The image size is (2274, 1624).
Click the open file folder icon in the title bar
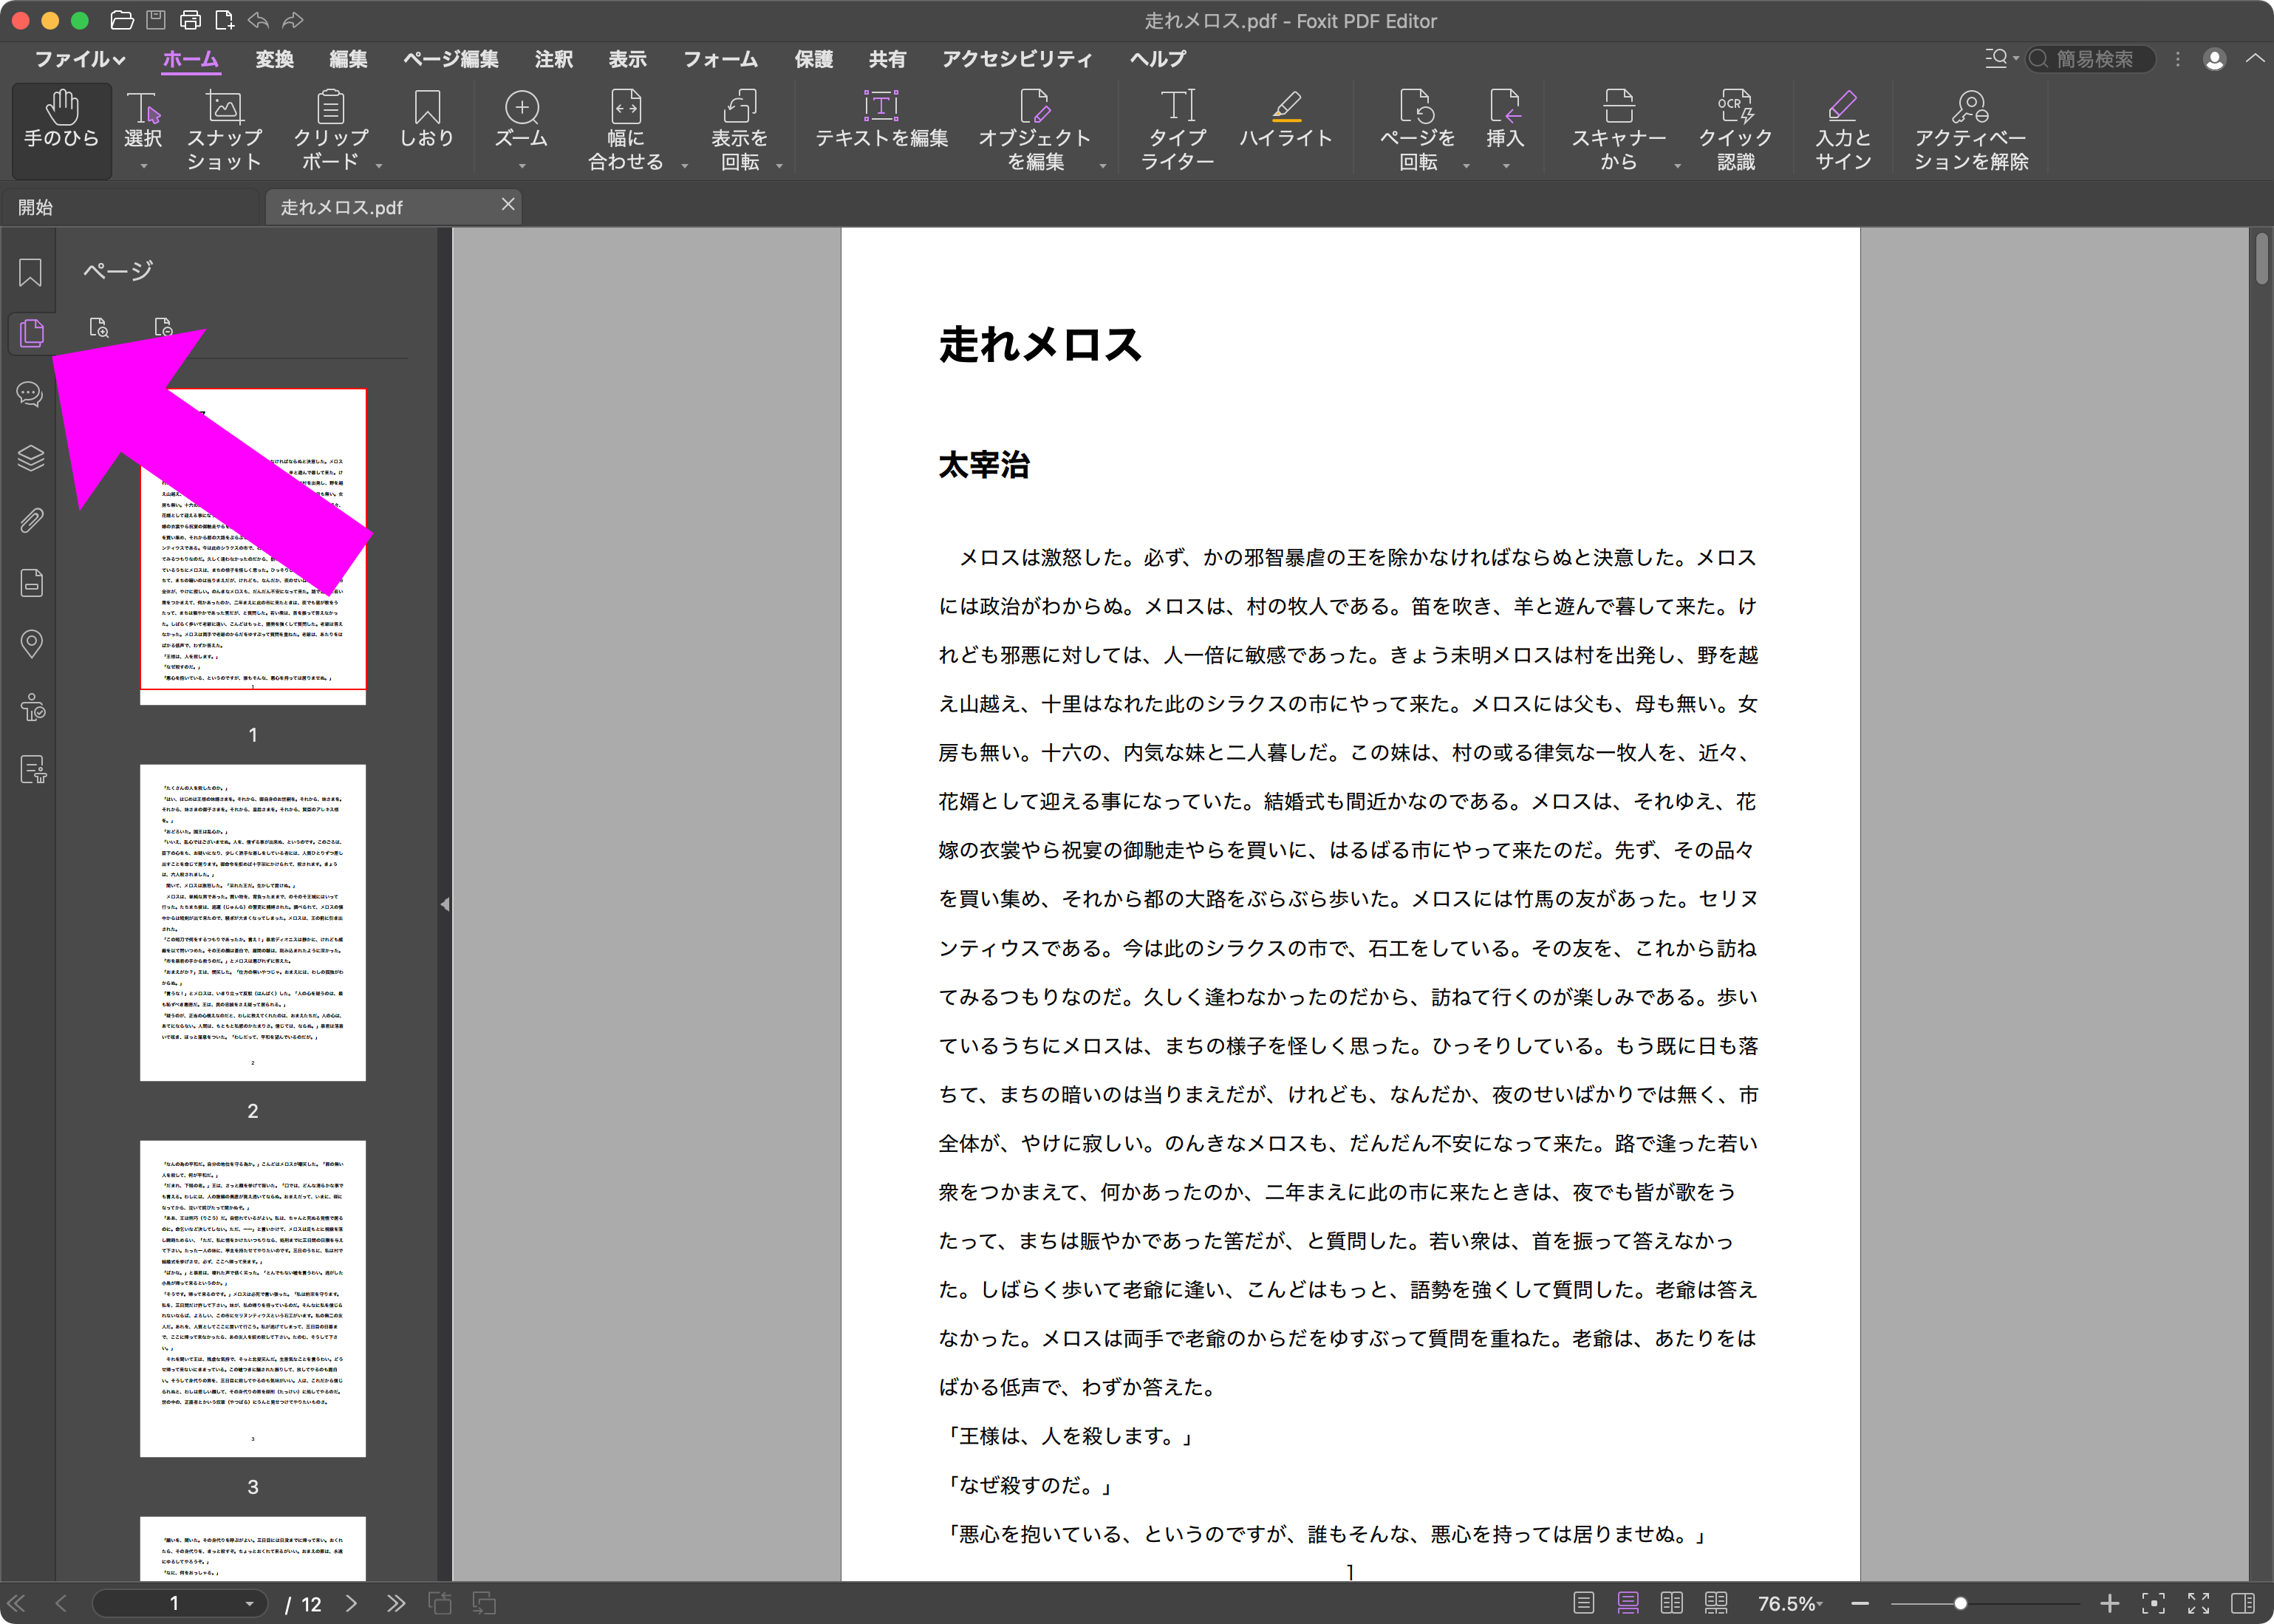point(121,20)
